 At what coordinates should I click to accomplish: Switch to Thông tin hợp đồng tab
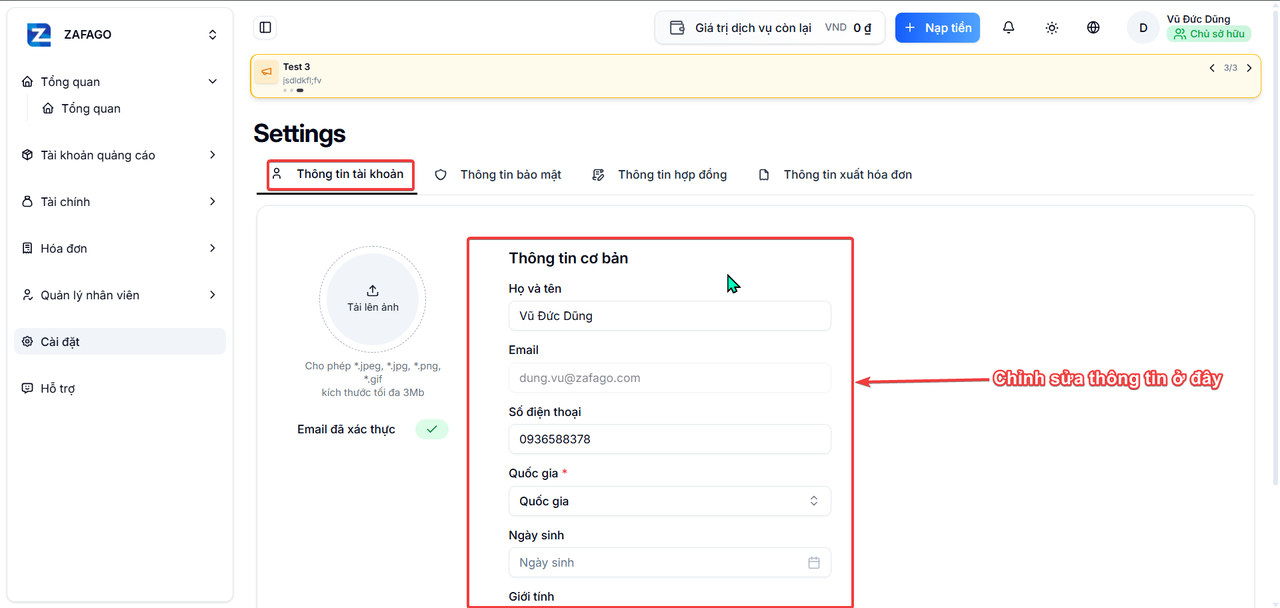tap(659, 174)
